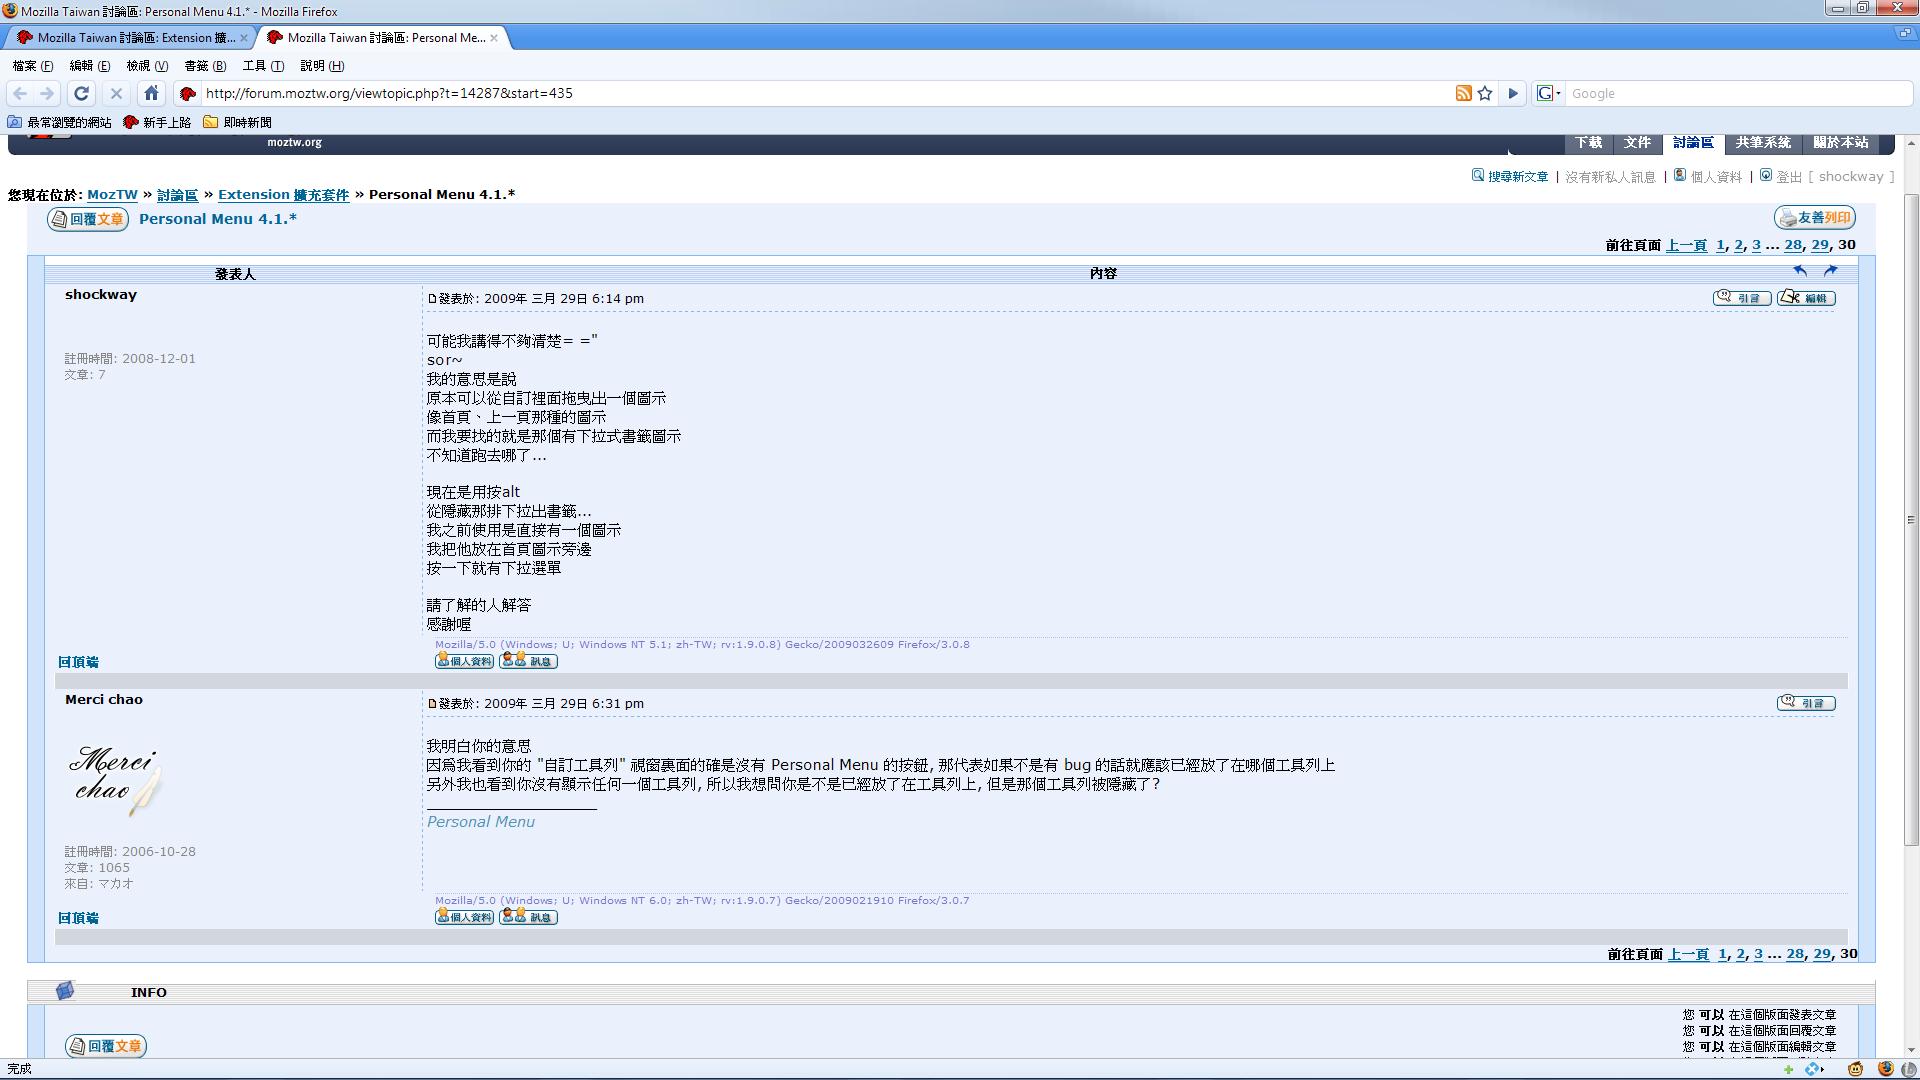Open the Personal Menu signature link

(x=480, y=822)
